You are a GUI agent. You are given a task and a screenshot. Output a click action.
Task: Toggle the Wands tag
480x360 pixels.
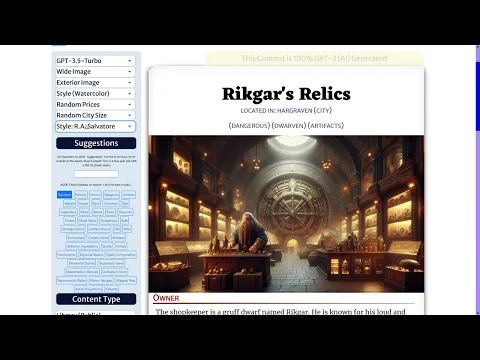click(x=69, y=203)
